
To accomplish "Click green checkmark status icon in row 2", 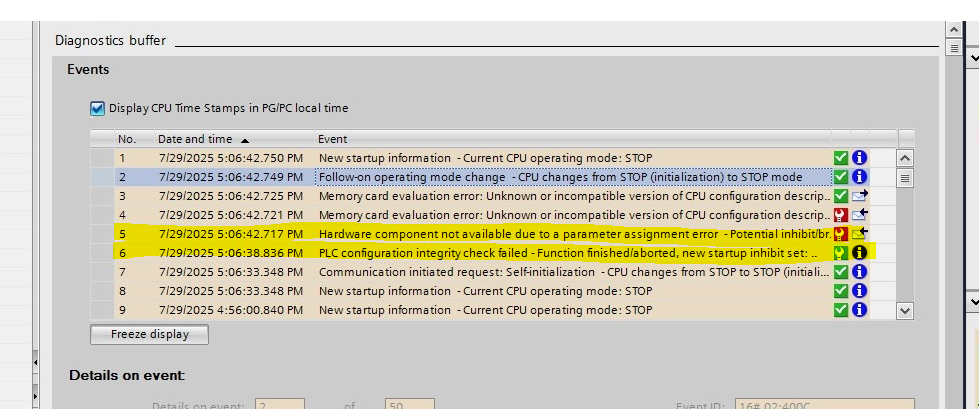I will [840, 177].
